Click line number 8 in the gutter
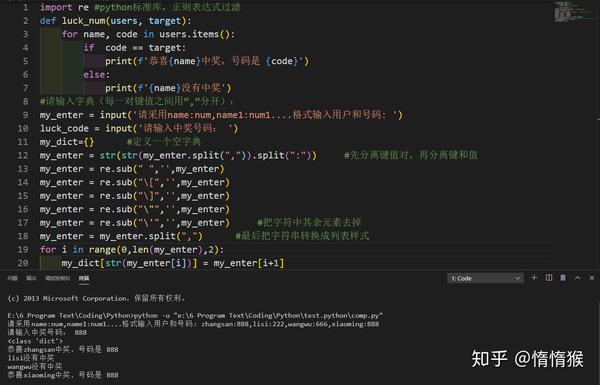This screenshot has height=385, width=600. (x=25, y=101)
